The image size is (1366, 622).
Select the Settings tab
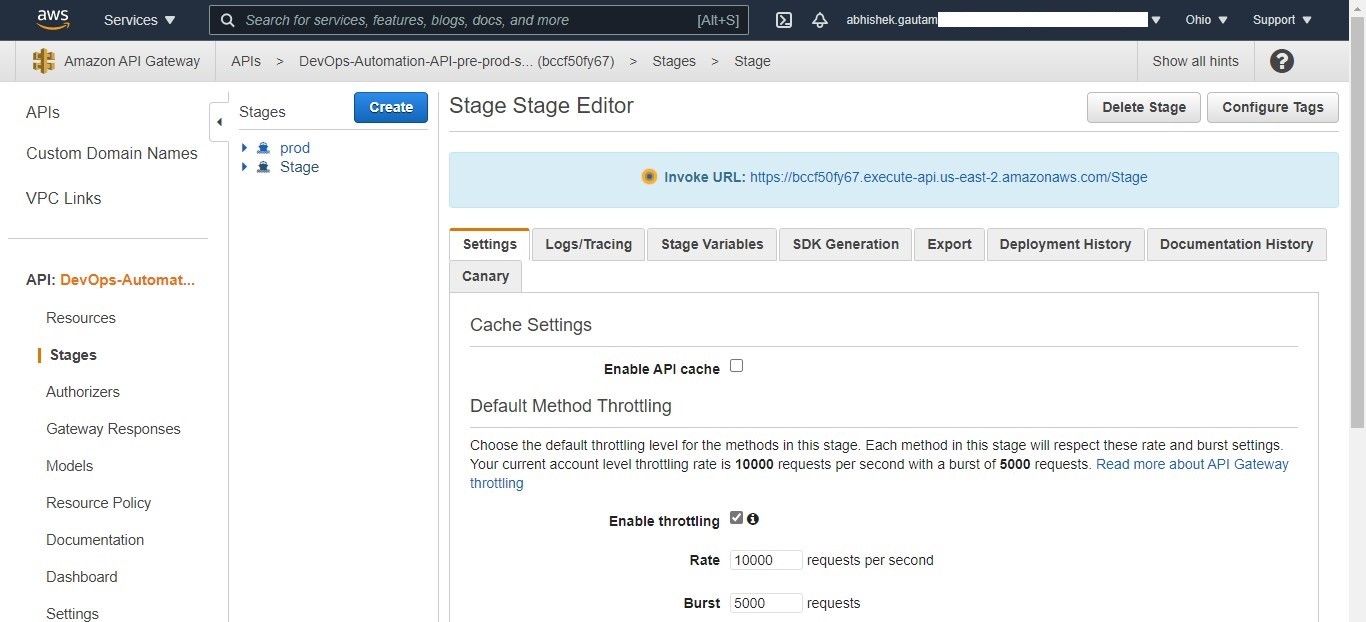[x=490, y=244]
